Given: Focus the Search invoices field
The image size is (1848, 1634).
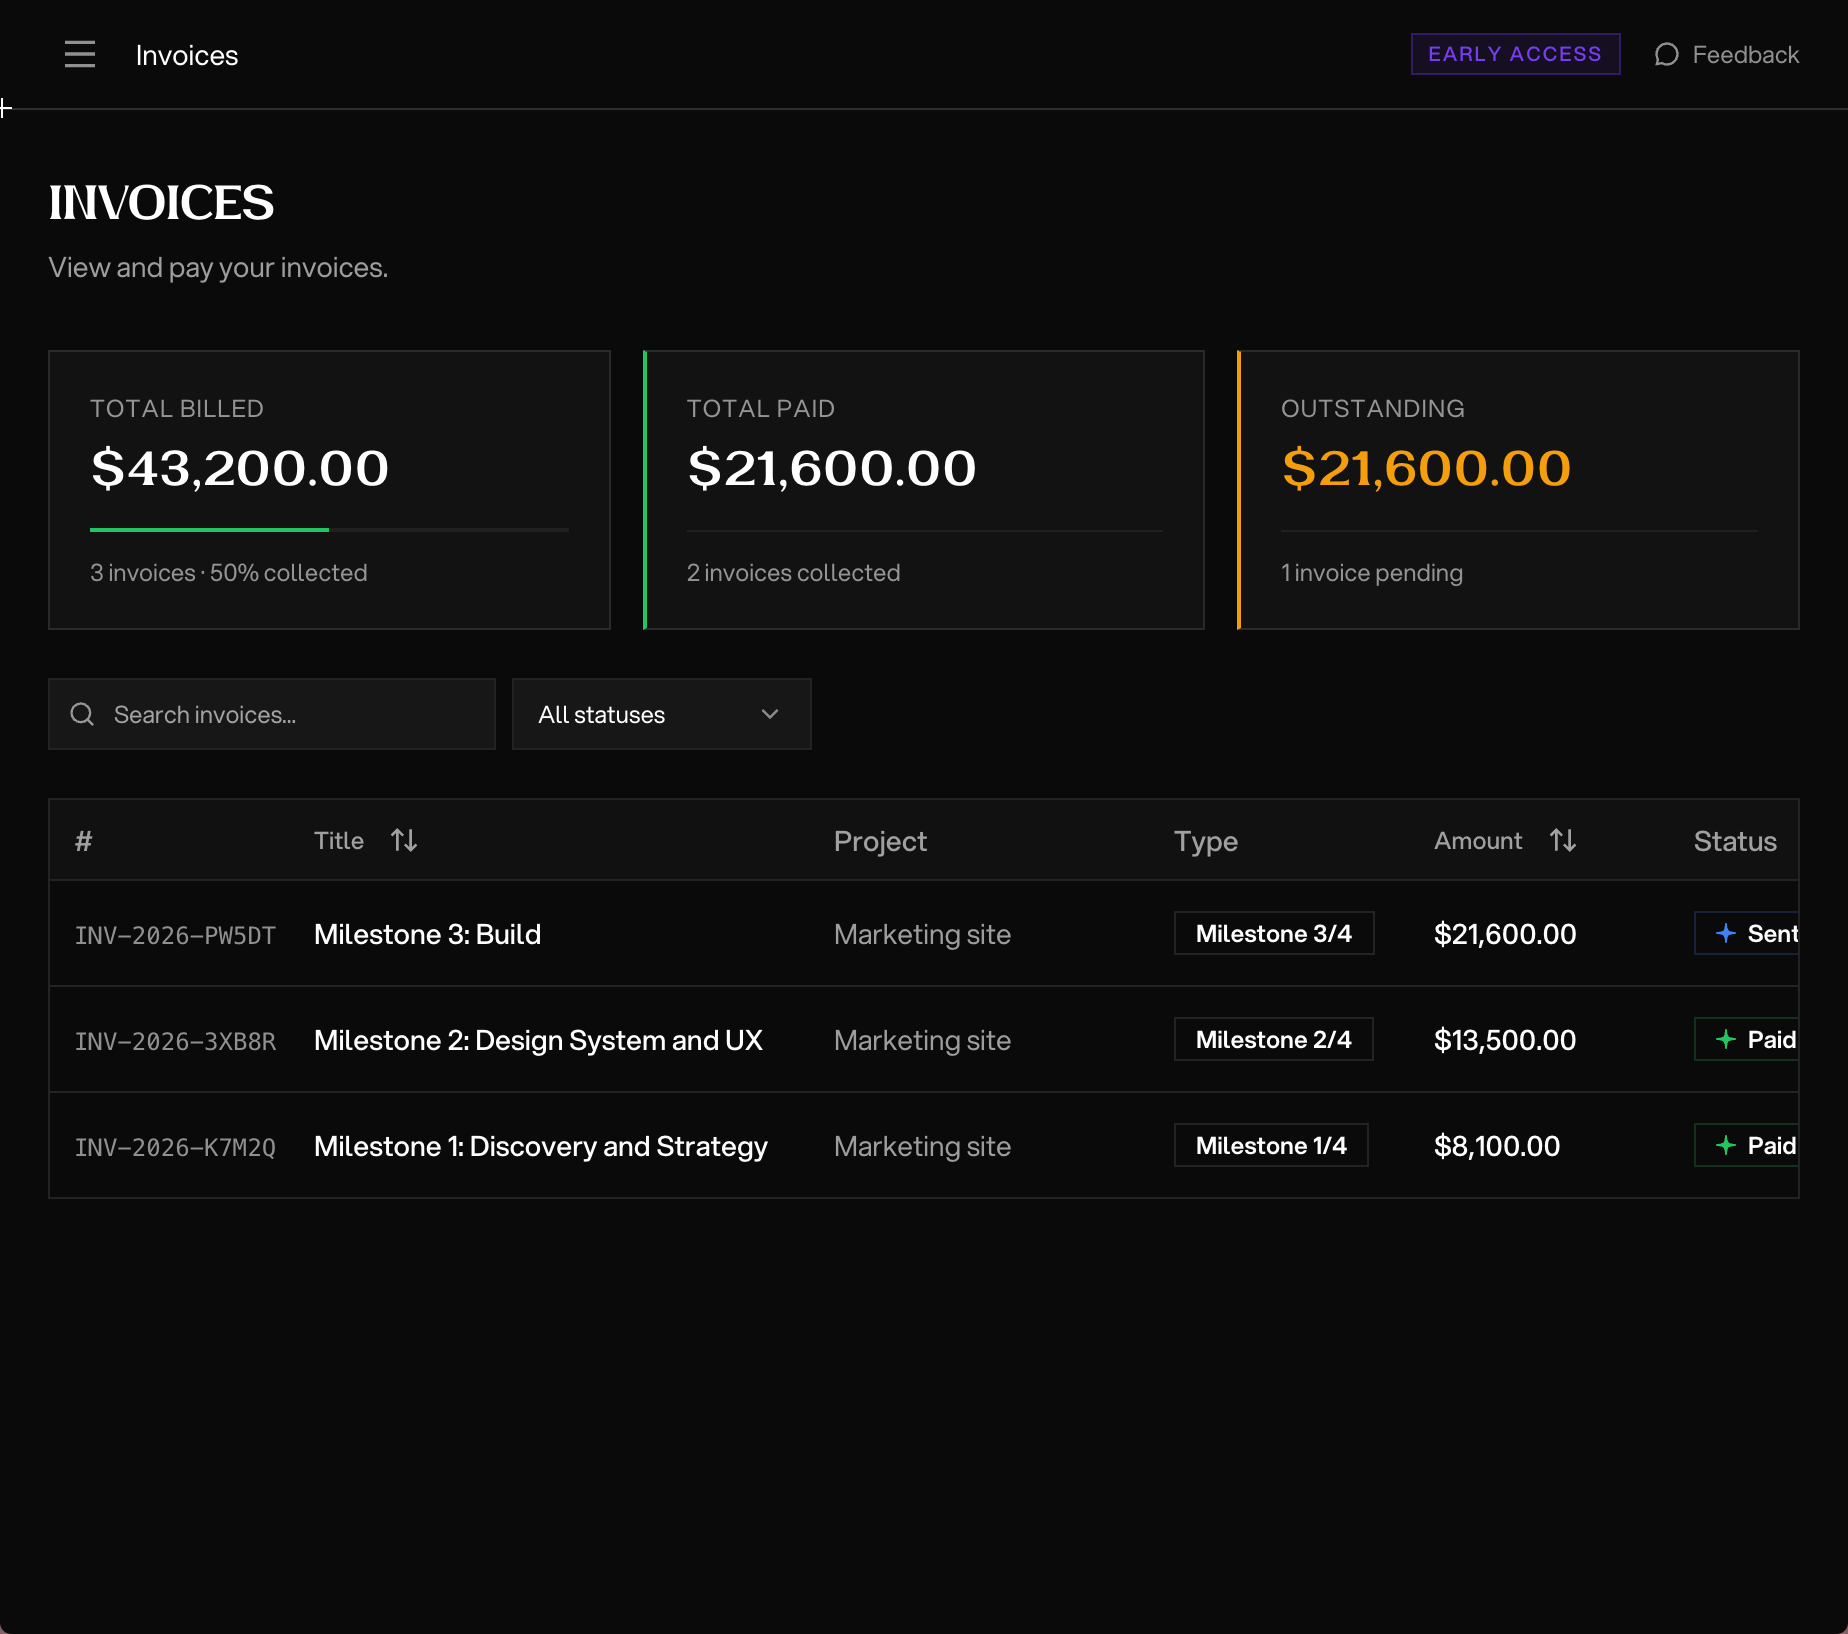Looking at the screenshot, I should pyautogui.click(x=272, y=714).
